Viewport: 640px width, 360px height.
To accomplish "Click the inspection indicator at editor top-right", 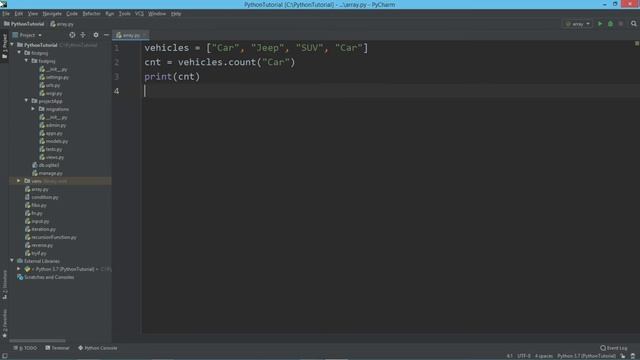I will click(x=636, y=43).
